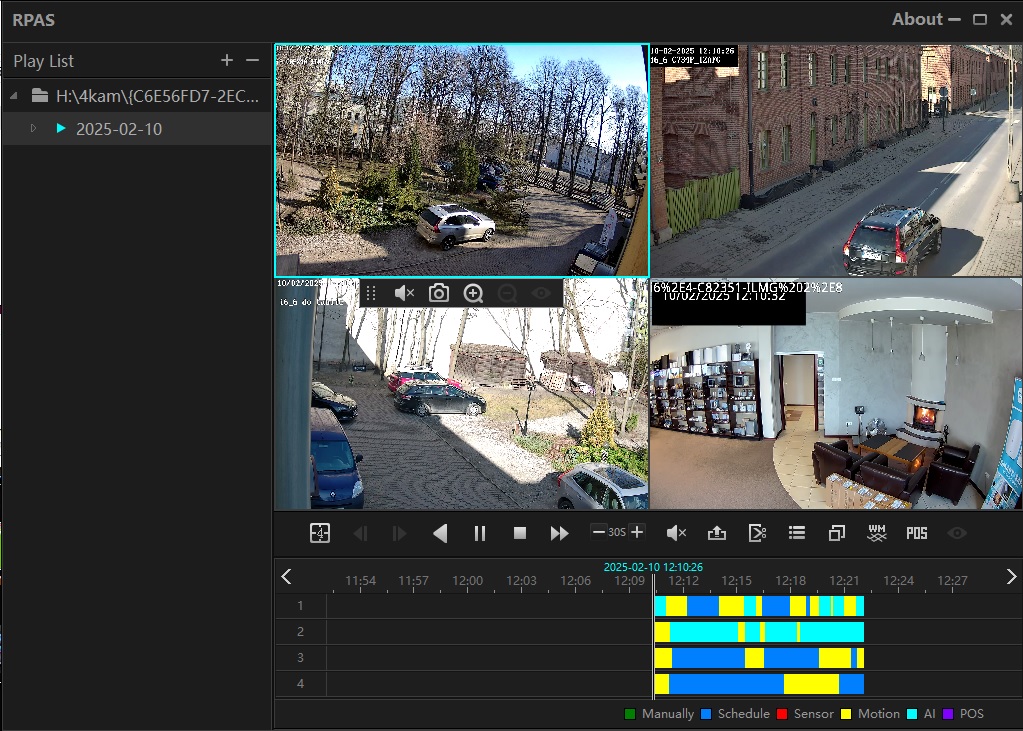Click the fast forward button

pyautogui.click(x=560, y=533)
